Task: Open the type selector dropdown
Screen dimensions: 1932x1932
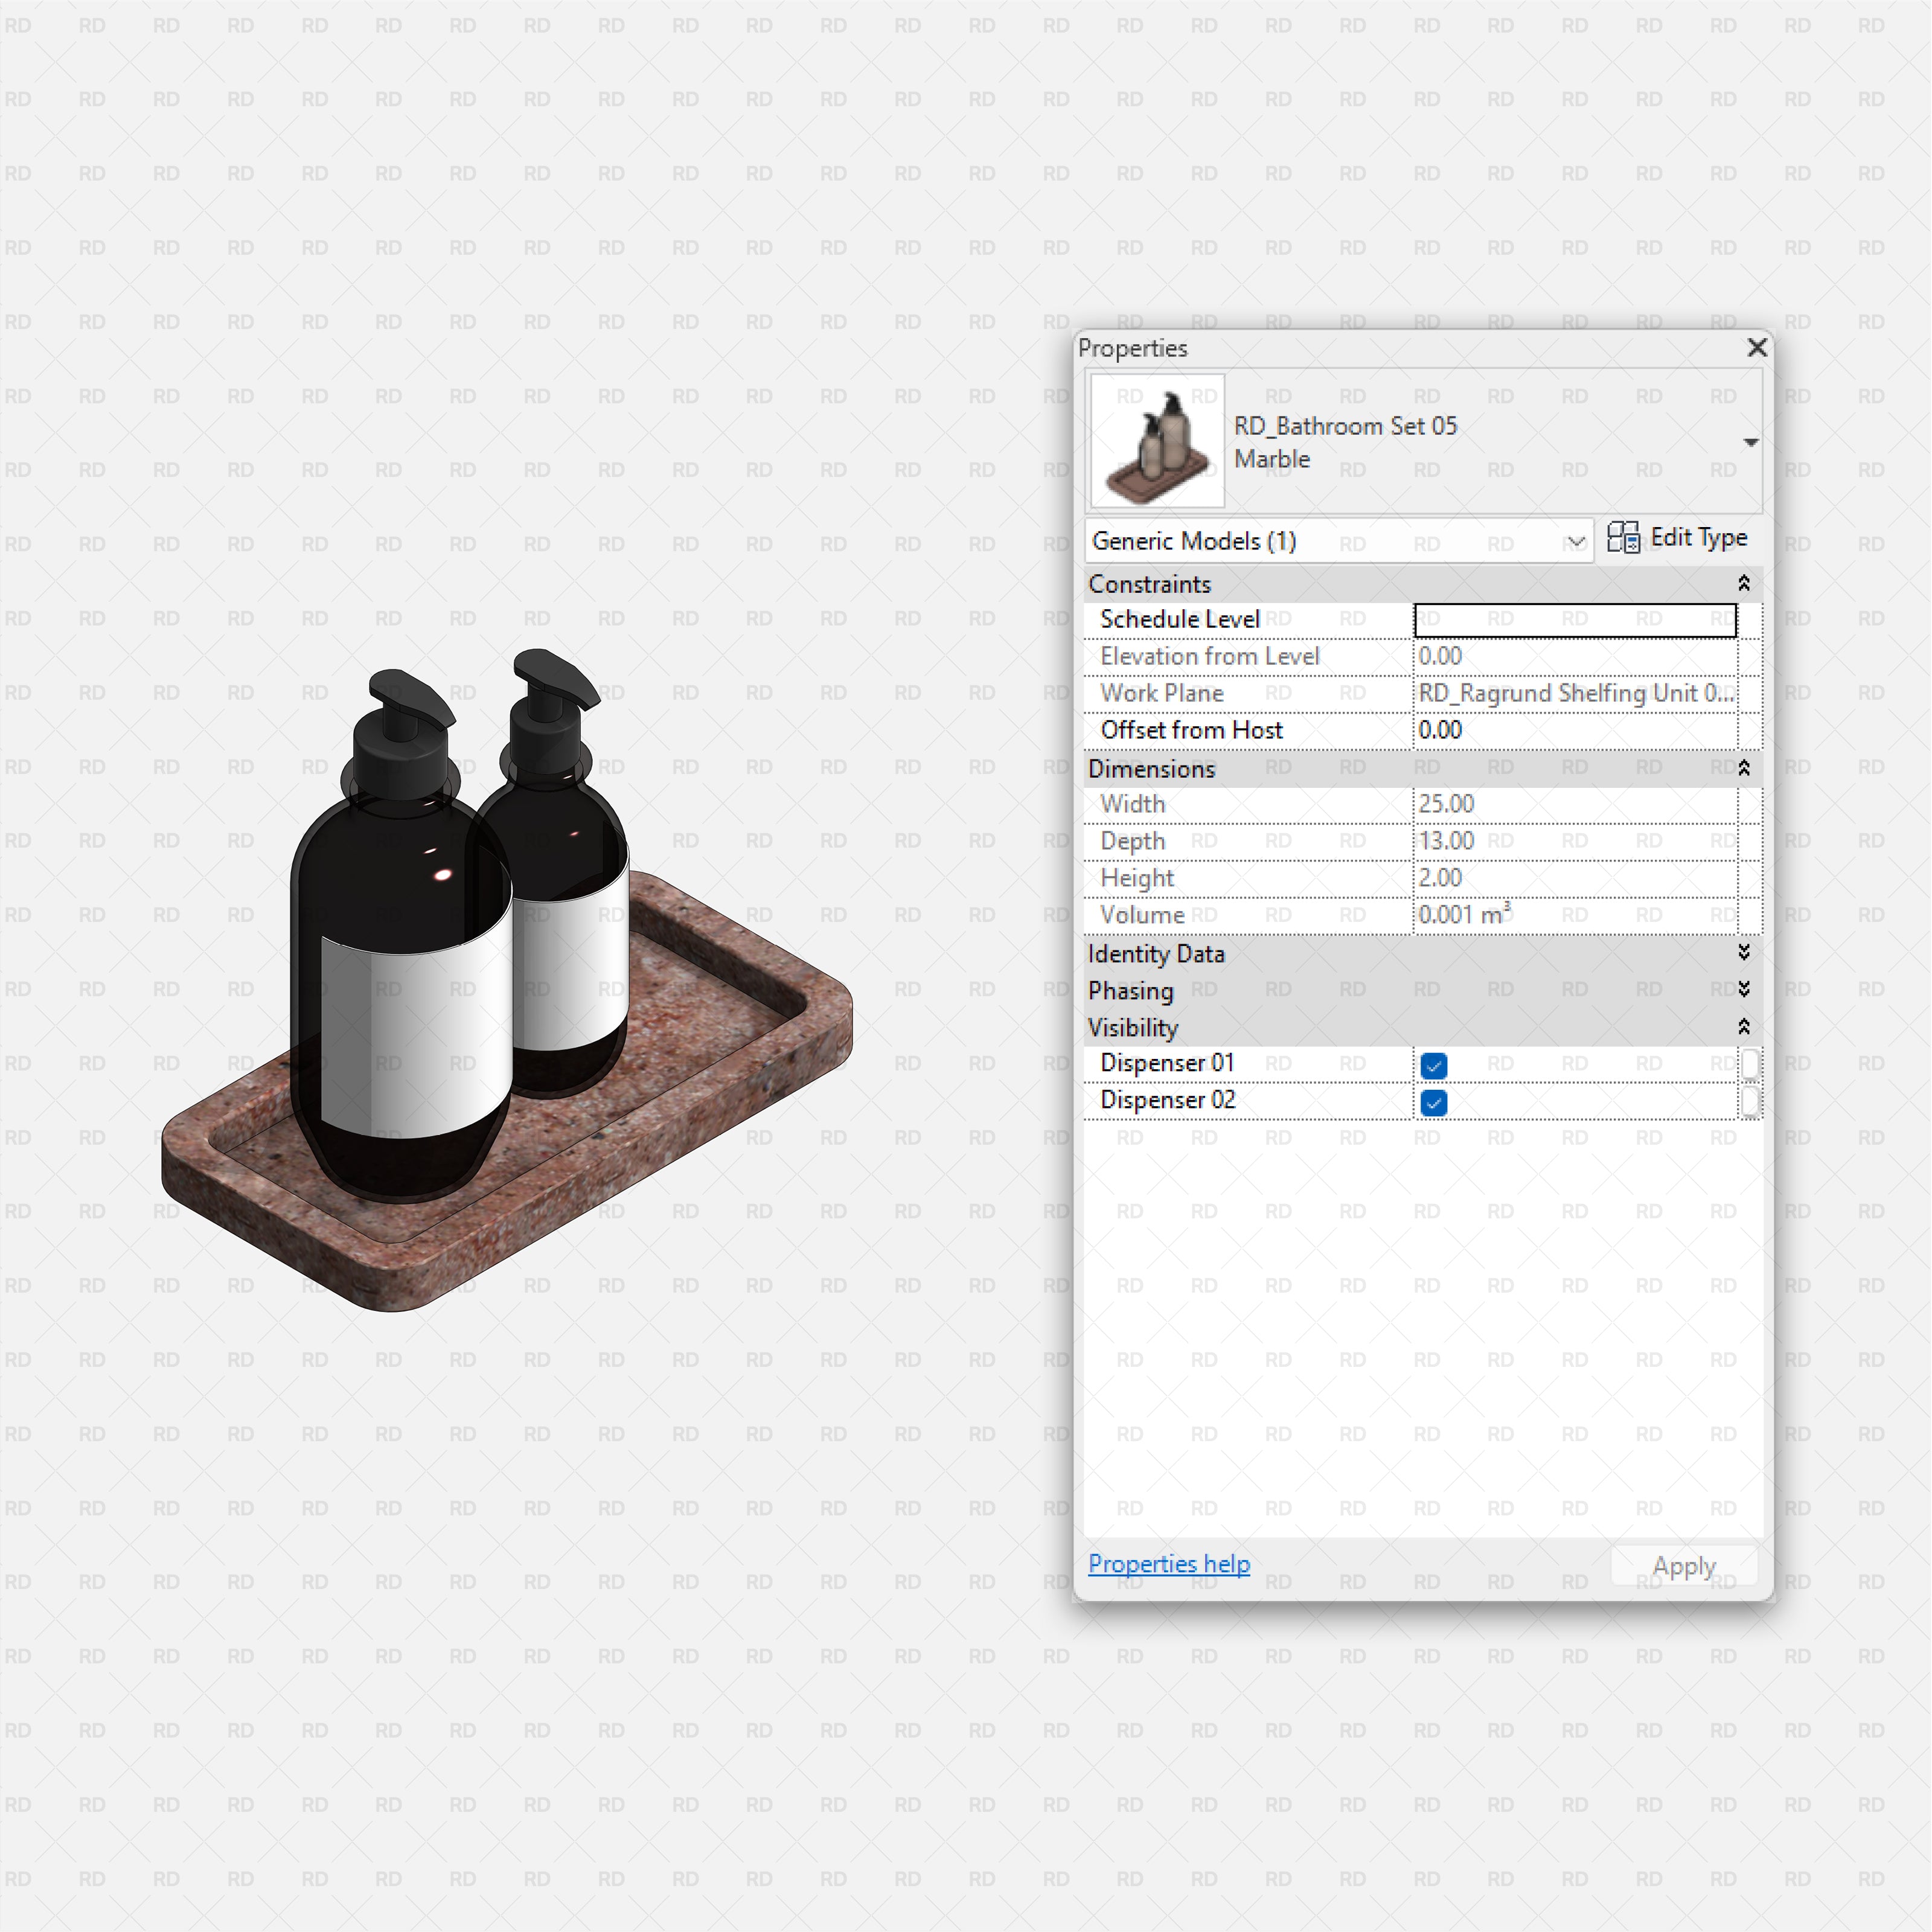Action: (1751, 441)
